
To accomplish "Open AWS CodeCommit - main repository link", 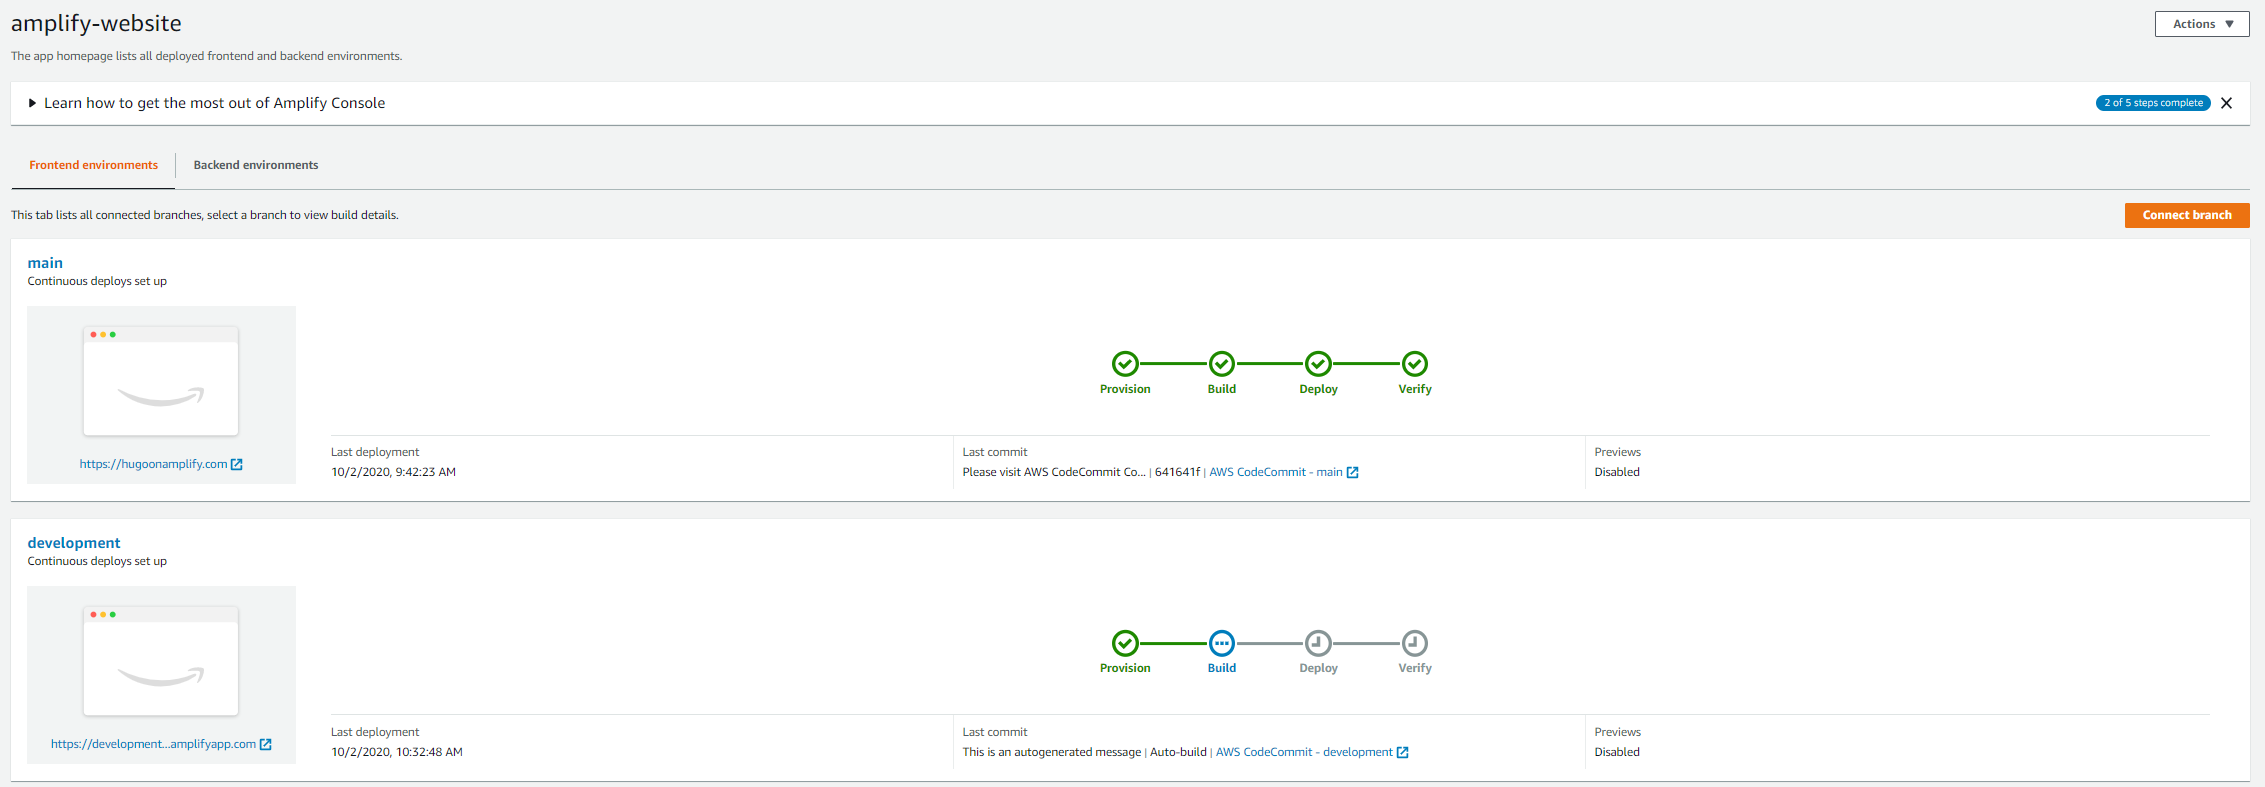I will click(1276, 472).
